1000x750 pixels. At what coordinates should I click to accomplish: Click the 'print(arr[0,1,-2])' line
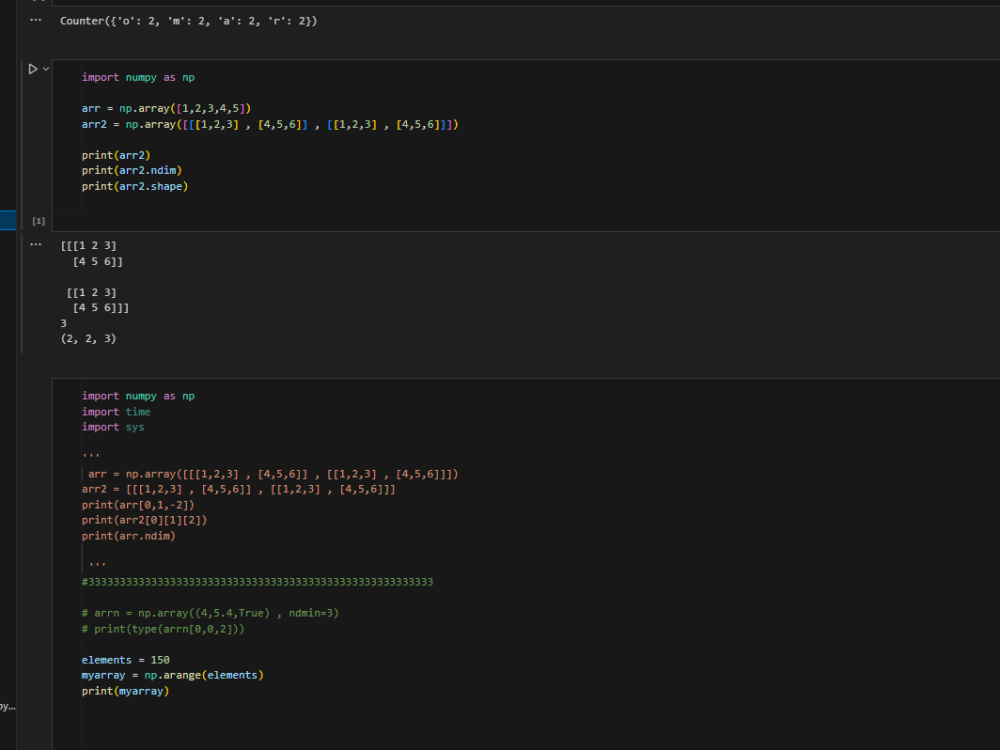(x=138, y=505)
